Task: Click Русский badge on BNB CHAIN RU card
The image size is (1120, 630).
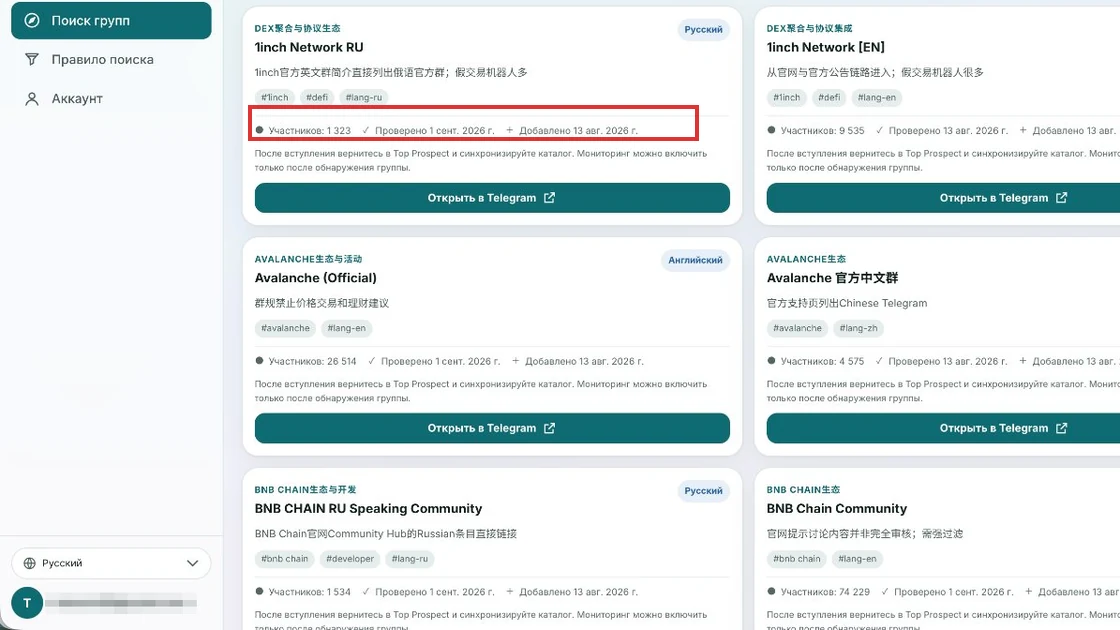Action: (x=704, y=491)
